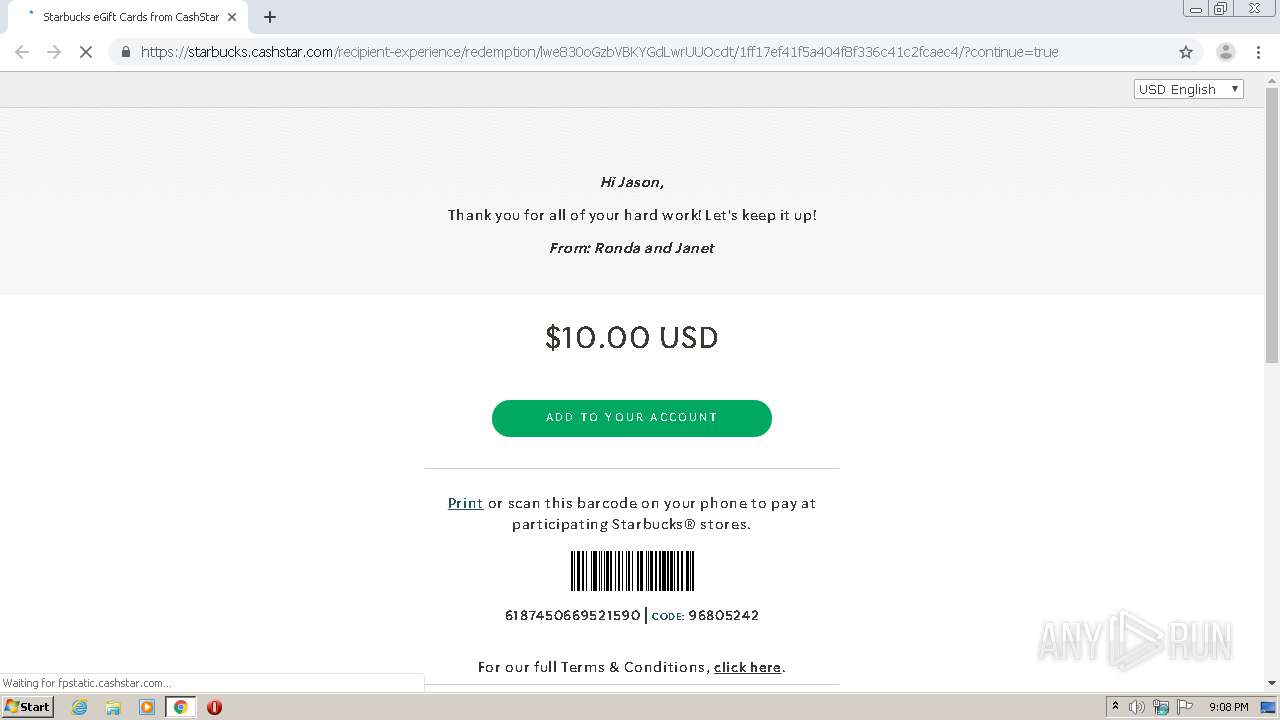Open the Windows Start menu

click(28, 707)
